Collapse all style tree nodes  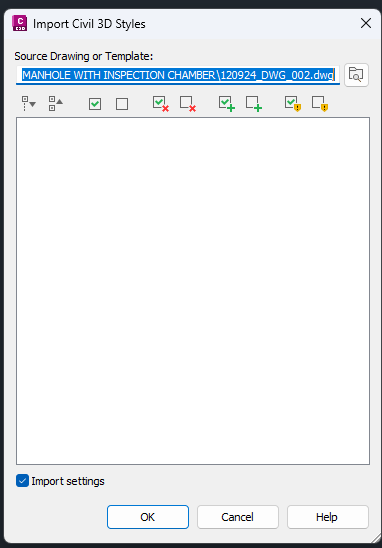click(x=56, y=104)
